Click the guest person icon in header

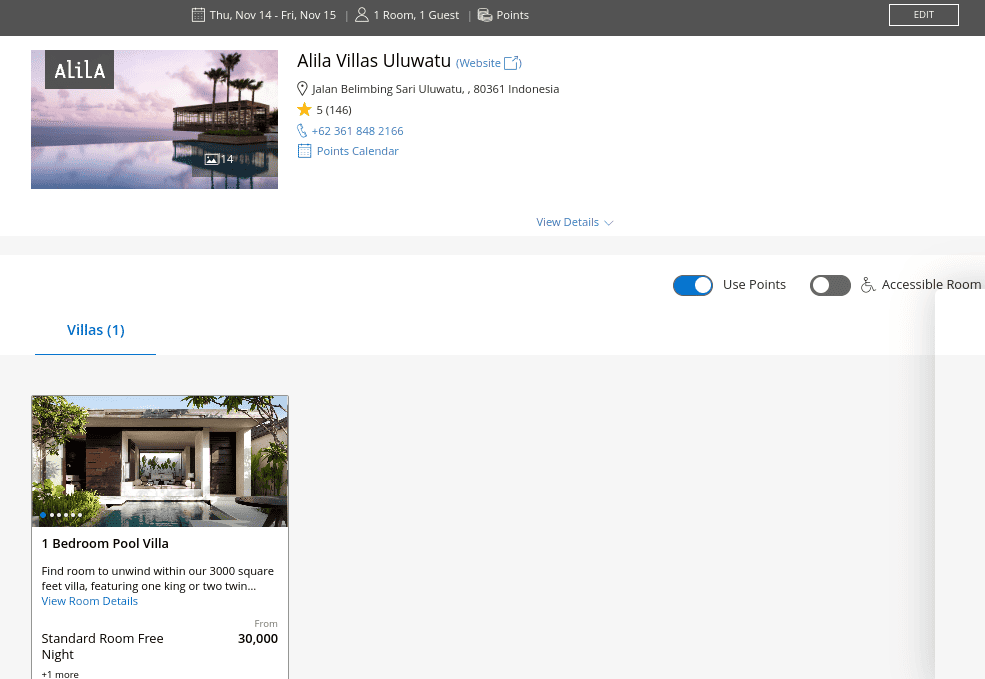[x=362, y=15]
